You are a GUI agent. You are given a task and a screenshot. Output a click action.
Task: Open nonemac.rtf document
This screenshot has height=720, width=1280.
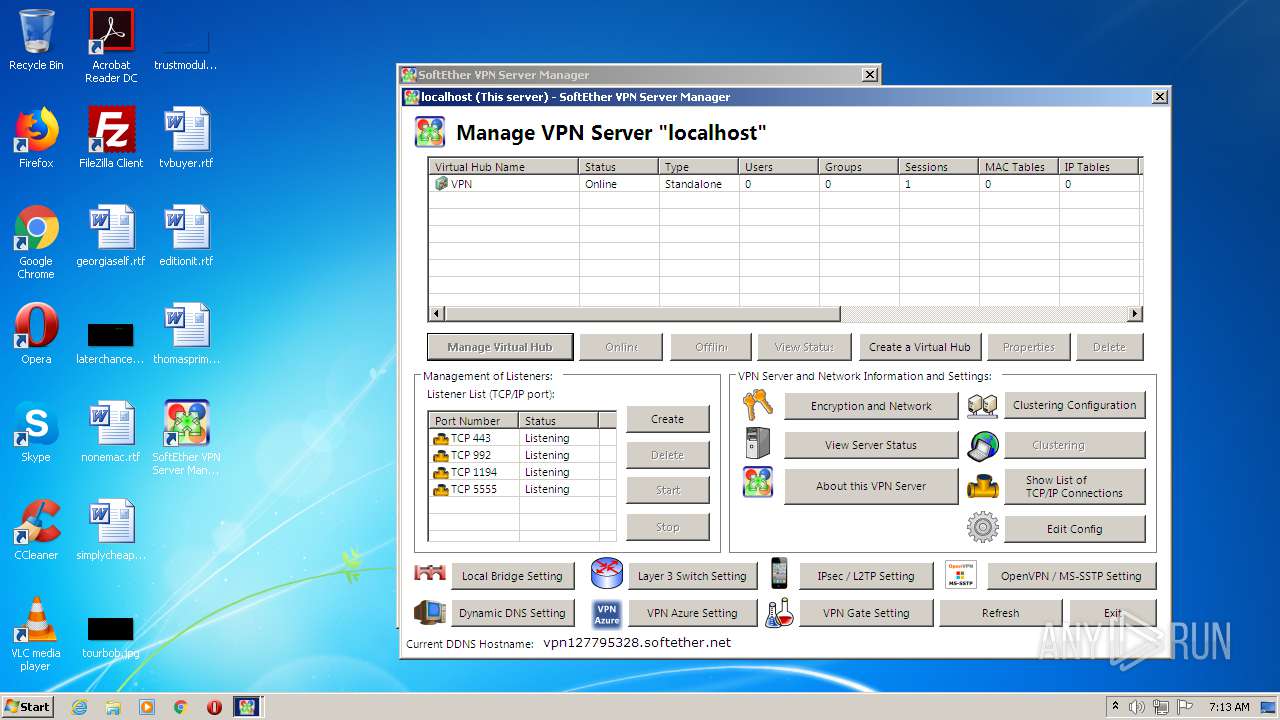coord(111,432)
